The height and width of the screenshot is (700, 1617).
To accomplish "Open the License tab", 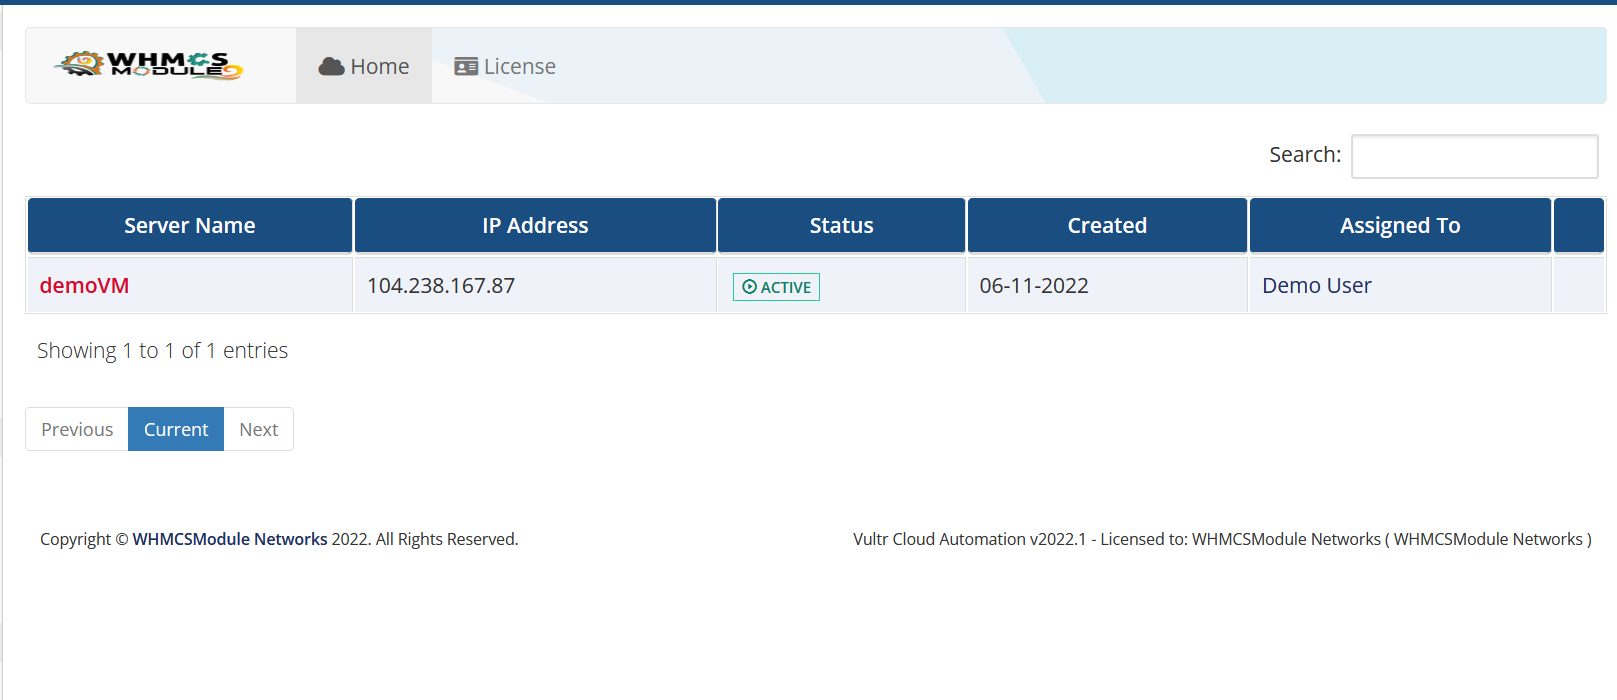I will pos(505,66).
